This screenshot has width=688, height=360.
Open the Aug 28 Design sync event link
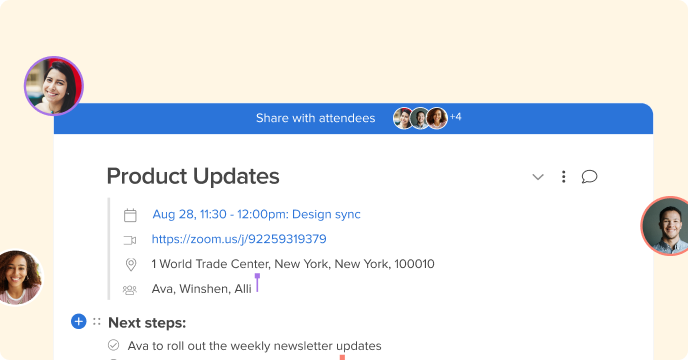[x=256, y=214]
